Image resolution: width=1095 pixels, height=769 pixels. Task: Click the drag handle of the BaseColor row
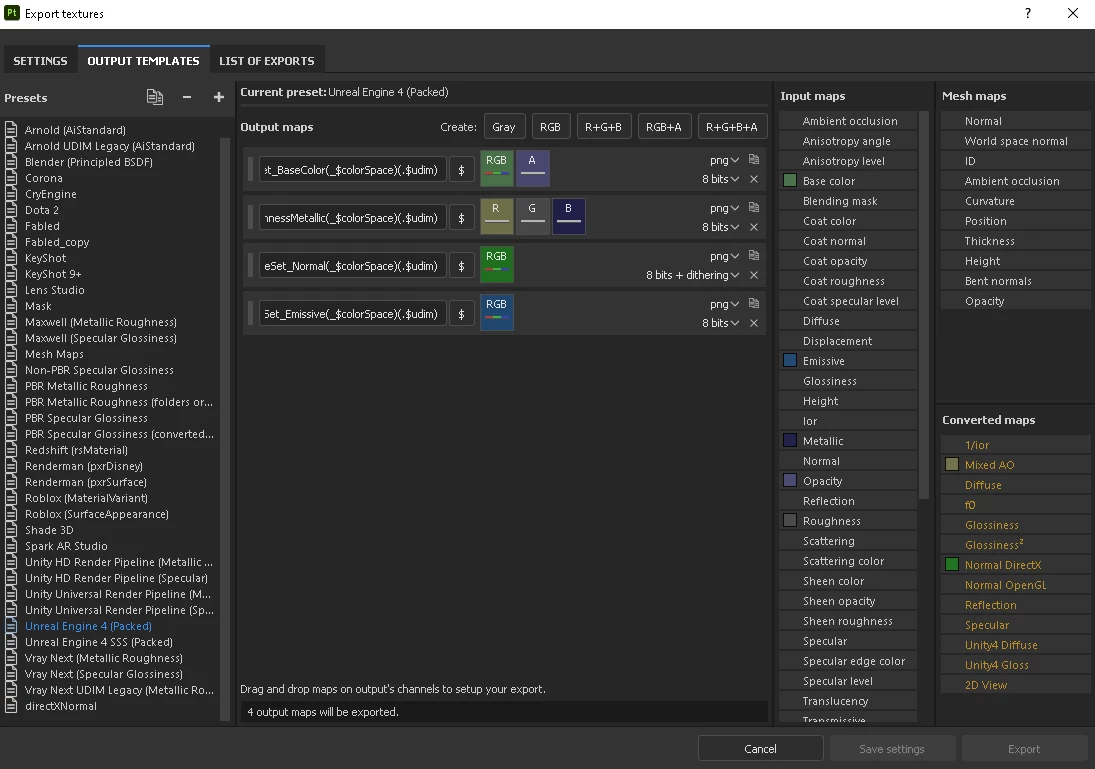coord(251,170)
